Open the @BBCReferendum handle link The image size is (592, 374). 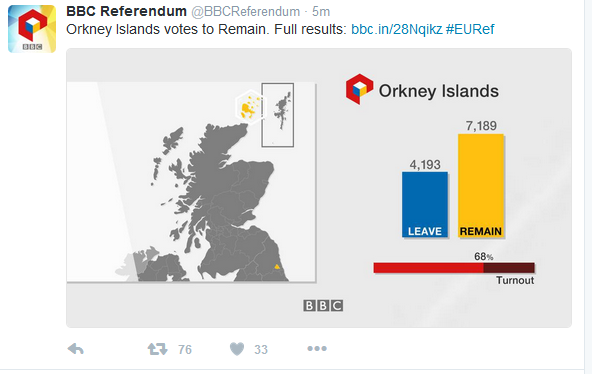(x=246, y=12)
